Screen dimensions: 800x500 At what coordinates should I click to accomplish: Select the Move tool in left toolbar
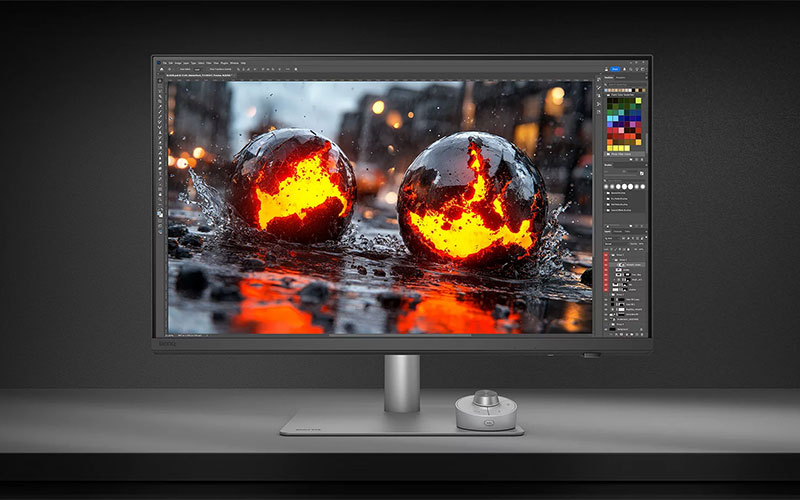tap(160, 81)
